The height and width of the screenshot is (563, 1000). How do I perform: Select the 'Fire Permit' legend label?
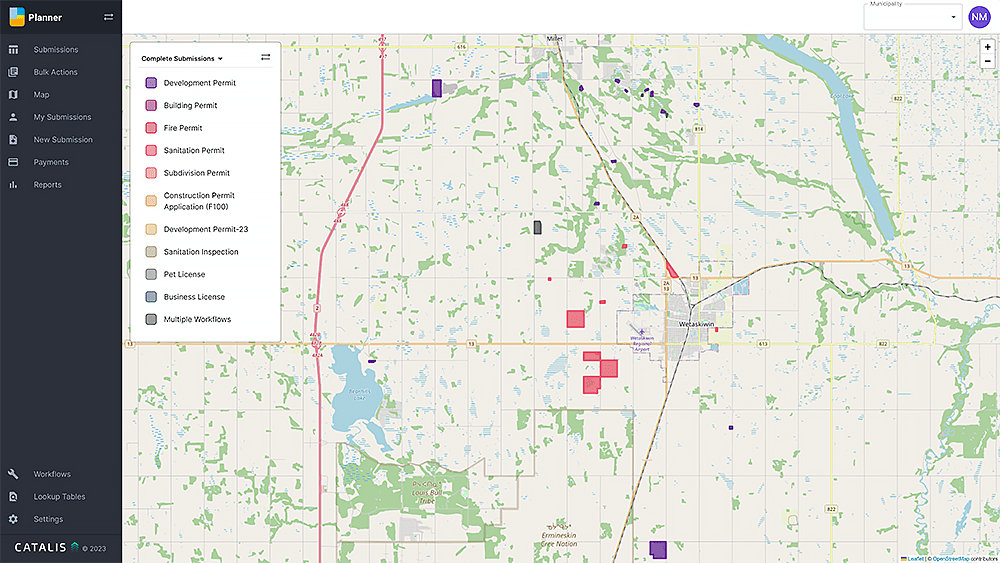point(183,128)
